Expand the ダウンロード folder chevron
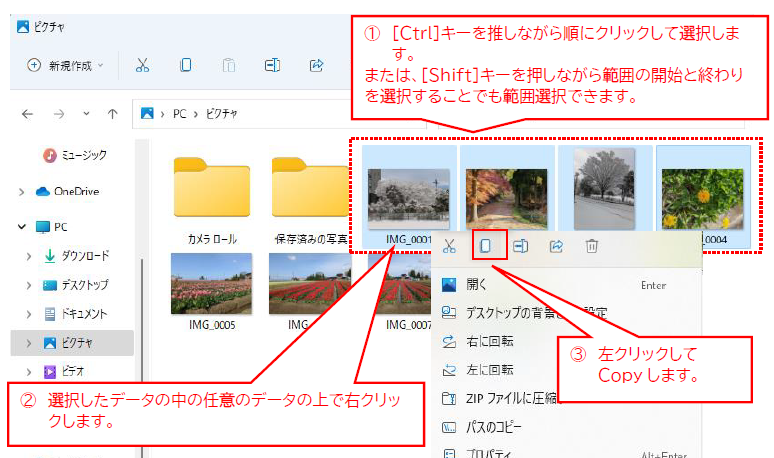The width and height of the screenshot is (774, 458). coord(30,256)
